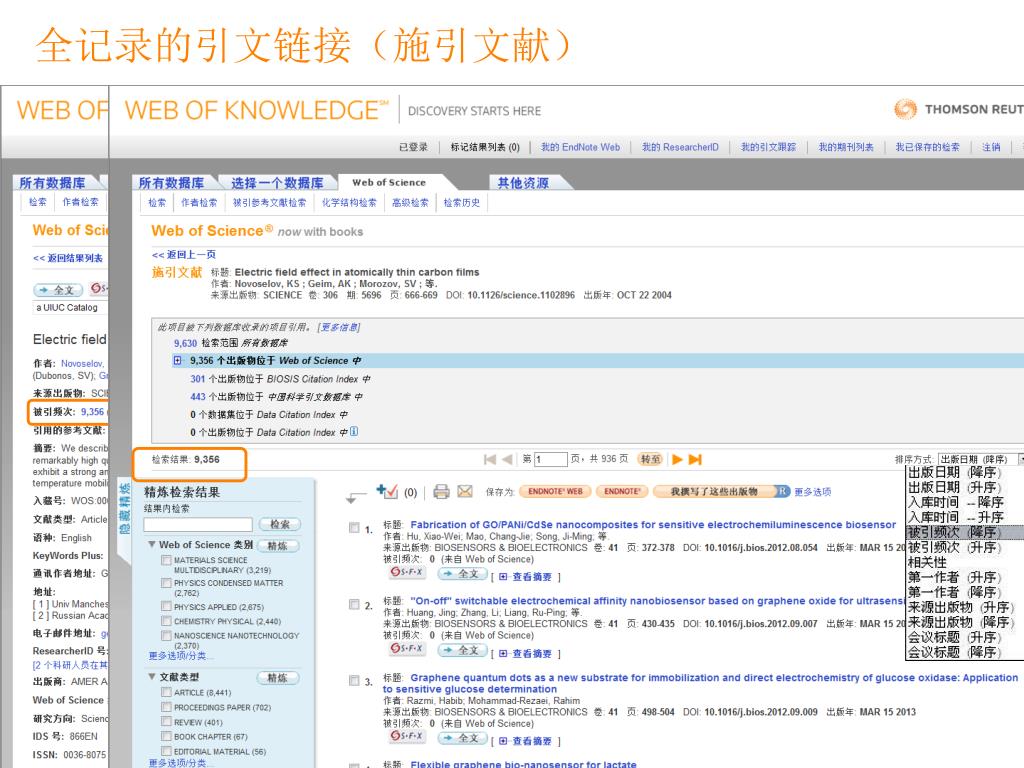1024x768 pixels.
Task: Open 排序方式 sort dropdown
Action: tap(980, 460)
